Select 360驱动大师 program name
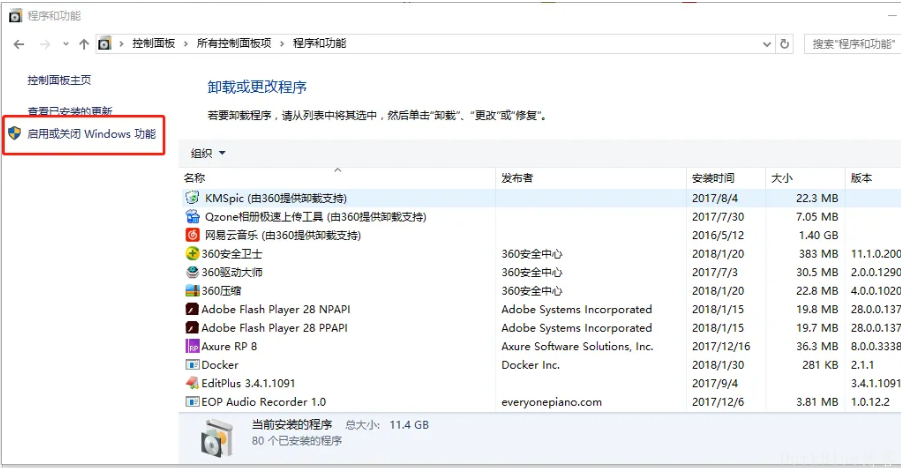The width and height of the screenshot is (901, 468). (x=232, y=272)
